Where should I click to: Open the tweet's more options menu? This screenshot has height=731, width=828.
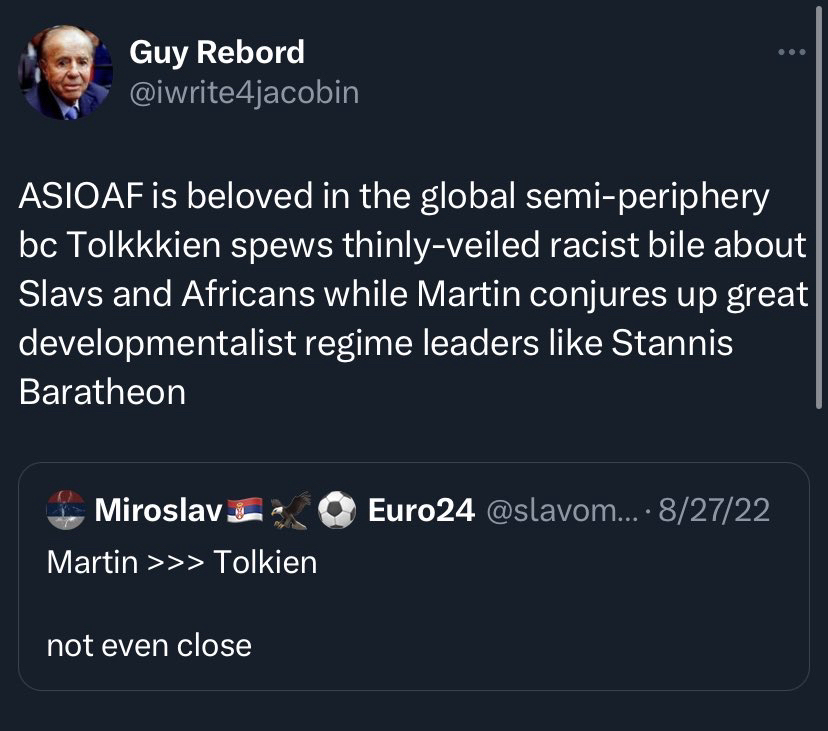791,53
